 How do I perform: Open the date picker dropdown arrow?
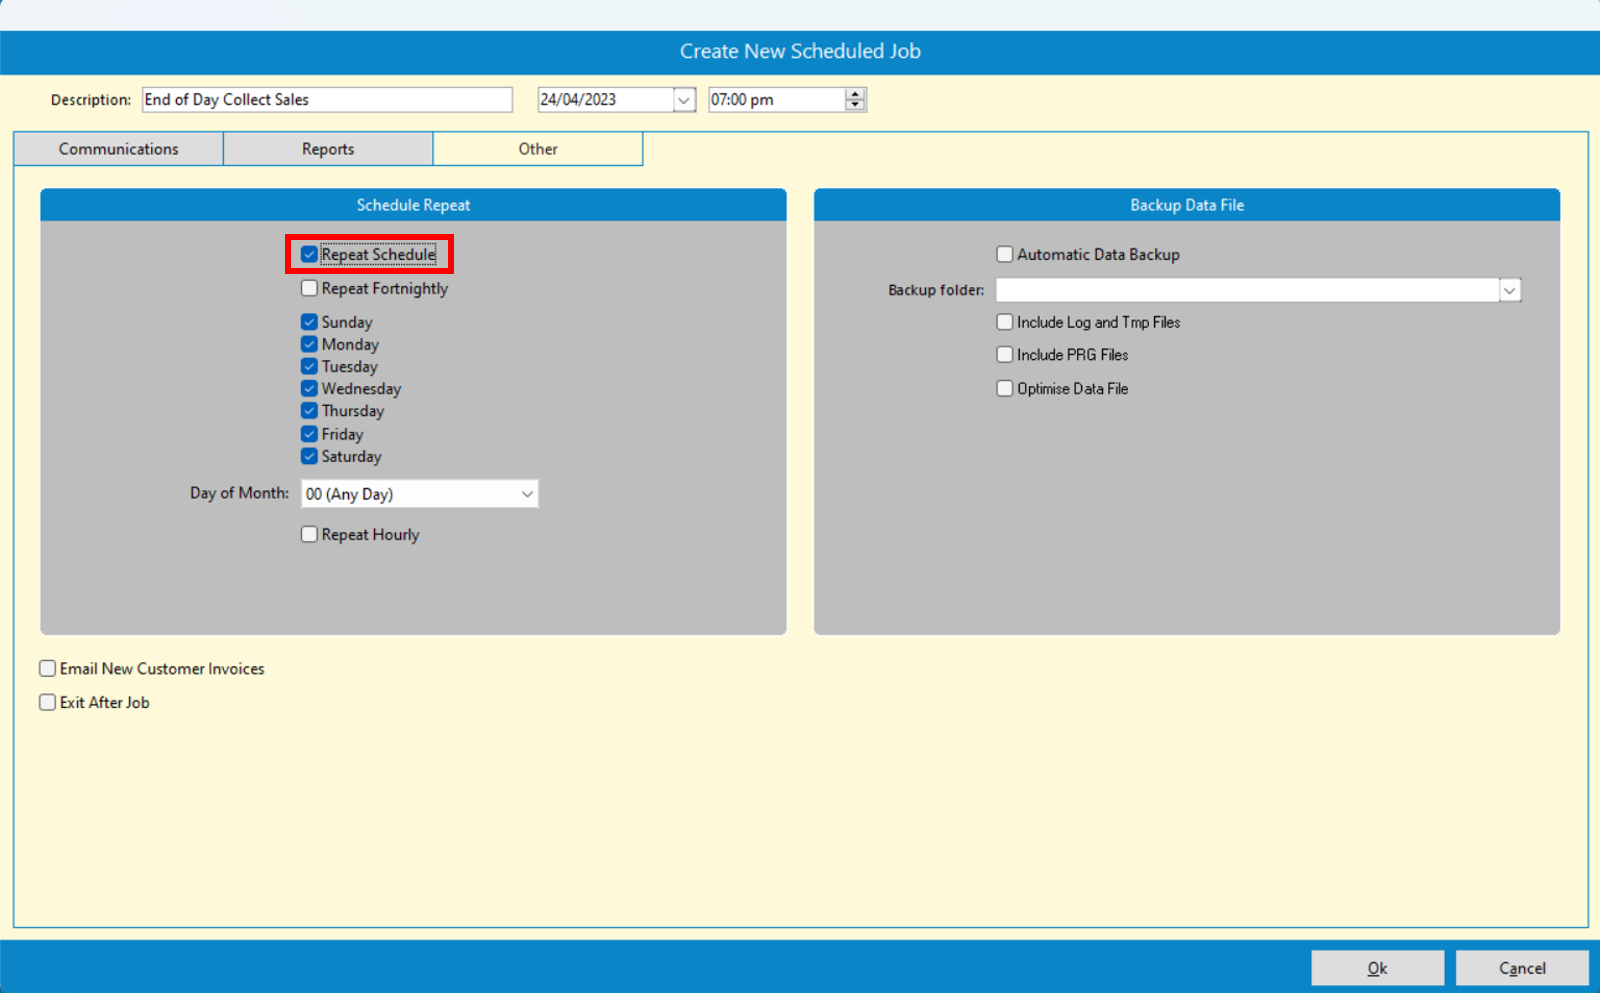tap(684, 100)
